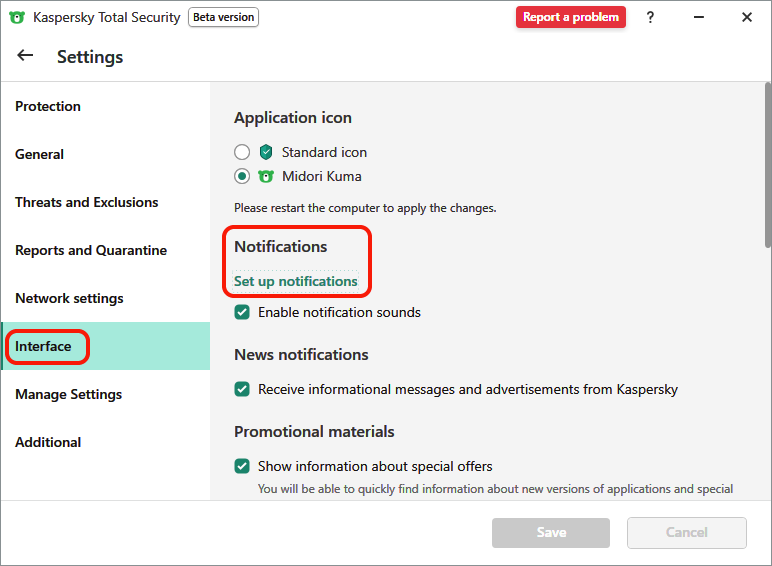Switch to Threats and Exclusions section
This screenshot has width=772, height=566.
click(87, 202)
